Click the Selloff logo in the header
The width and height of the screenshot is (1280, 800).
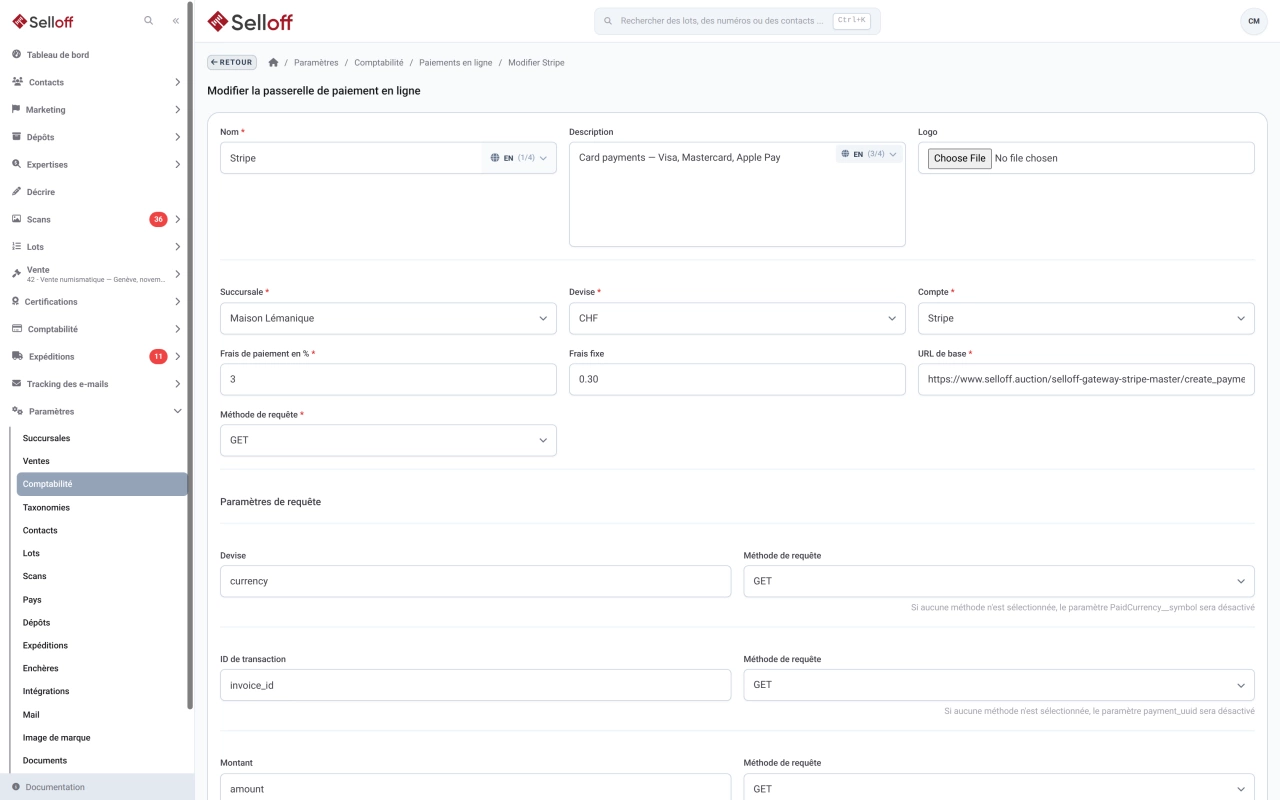[x=250, y=21]
